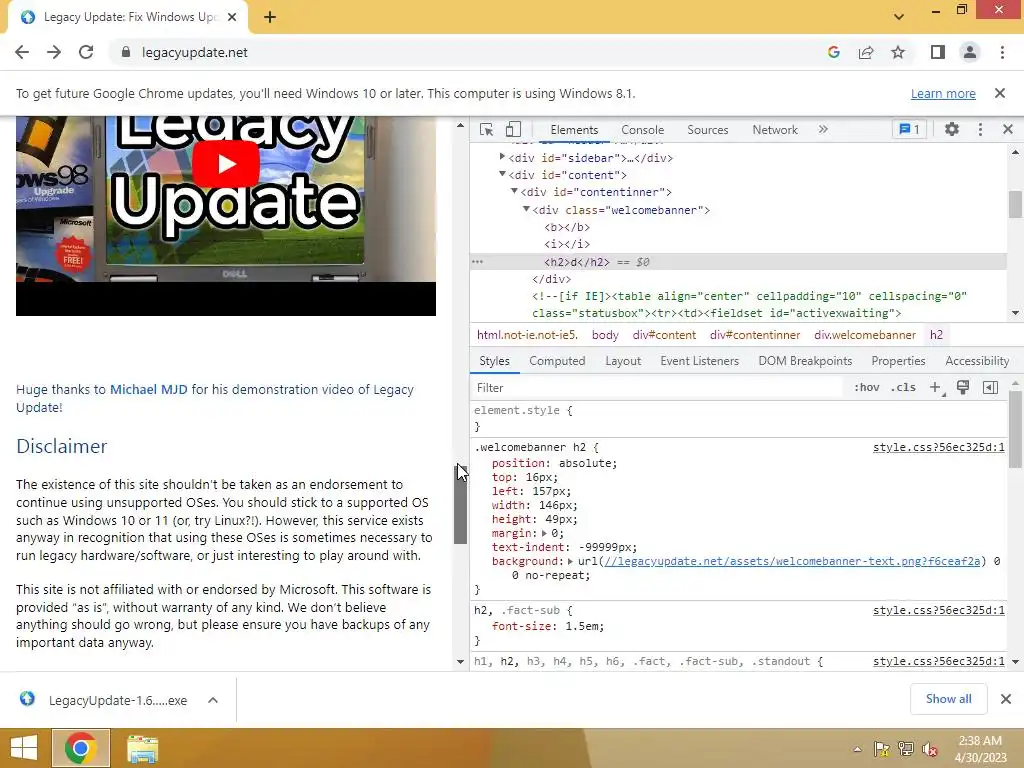Switch to the Console tab
Viewport: 1024px width, 768px height.
pos(643,129)
